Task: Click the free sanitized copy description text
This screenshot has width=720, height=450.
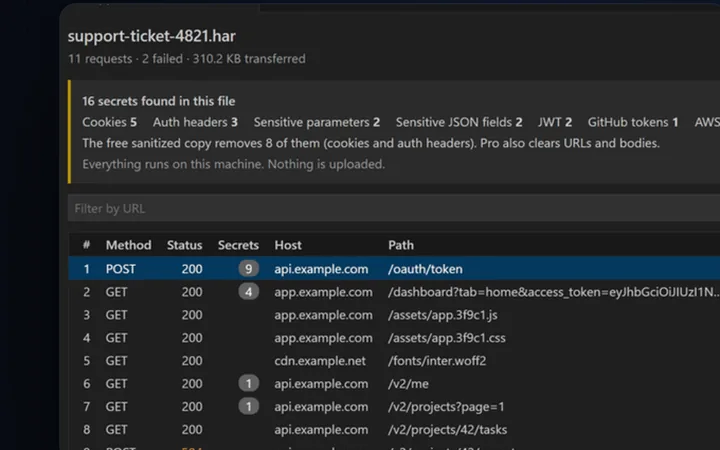Action: pyautogui.click(x=371, y=143)
